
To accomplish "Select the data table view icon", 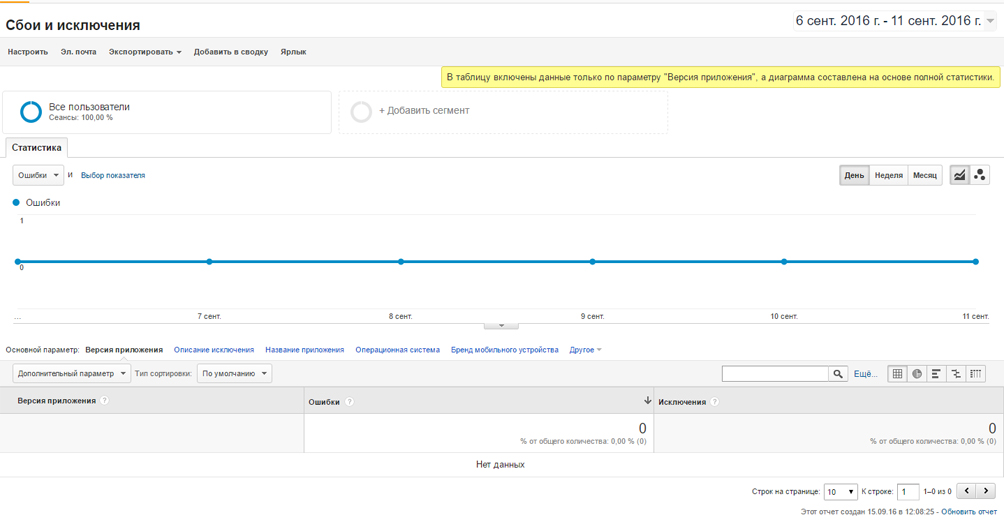I will (897, 373).
